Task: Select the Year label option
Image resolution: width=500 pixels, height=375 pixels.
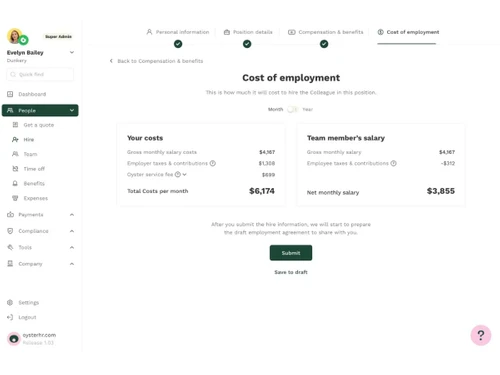Action: pos(307,109)
